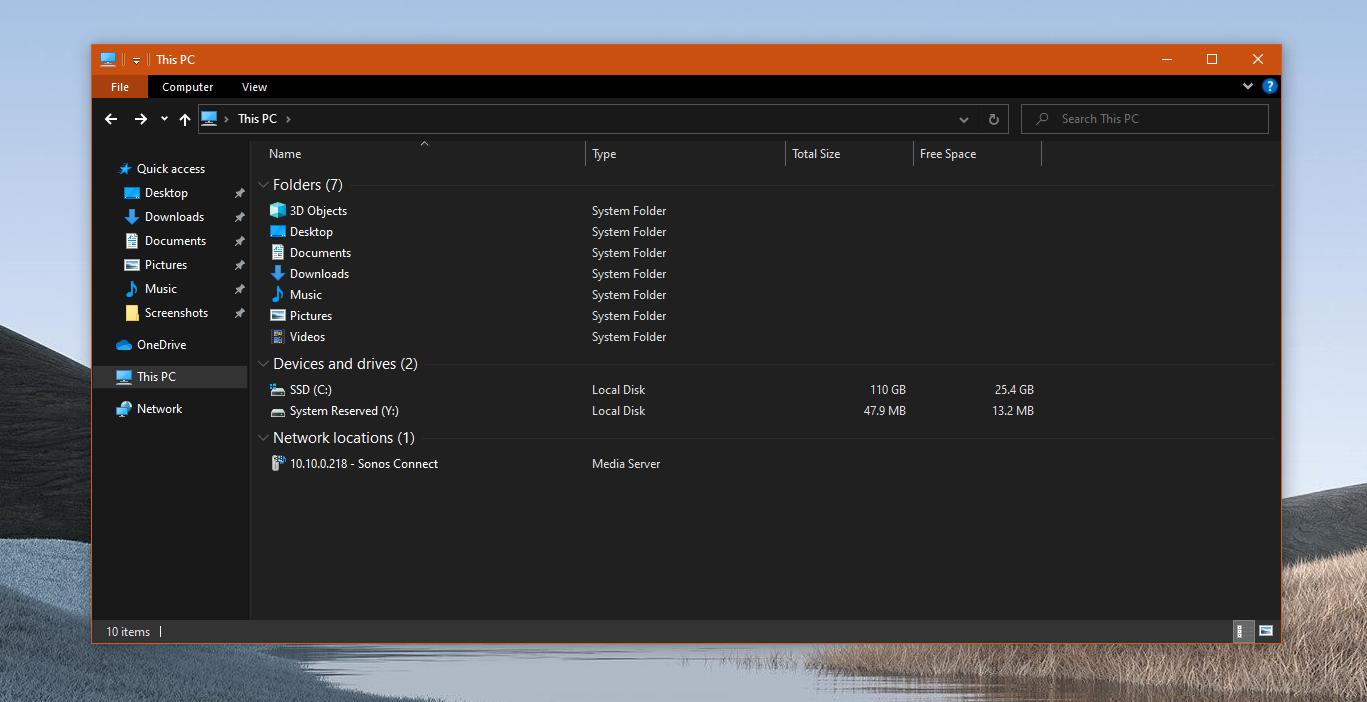Click the System Reserved (Y:) drive icon
The image size is (1367, 702).
point(278,411)
